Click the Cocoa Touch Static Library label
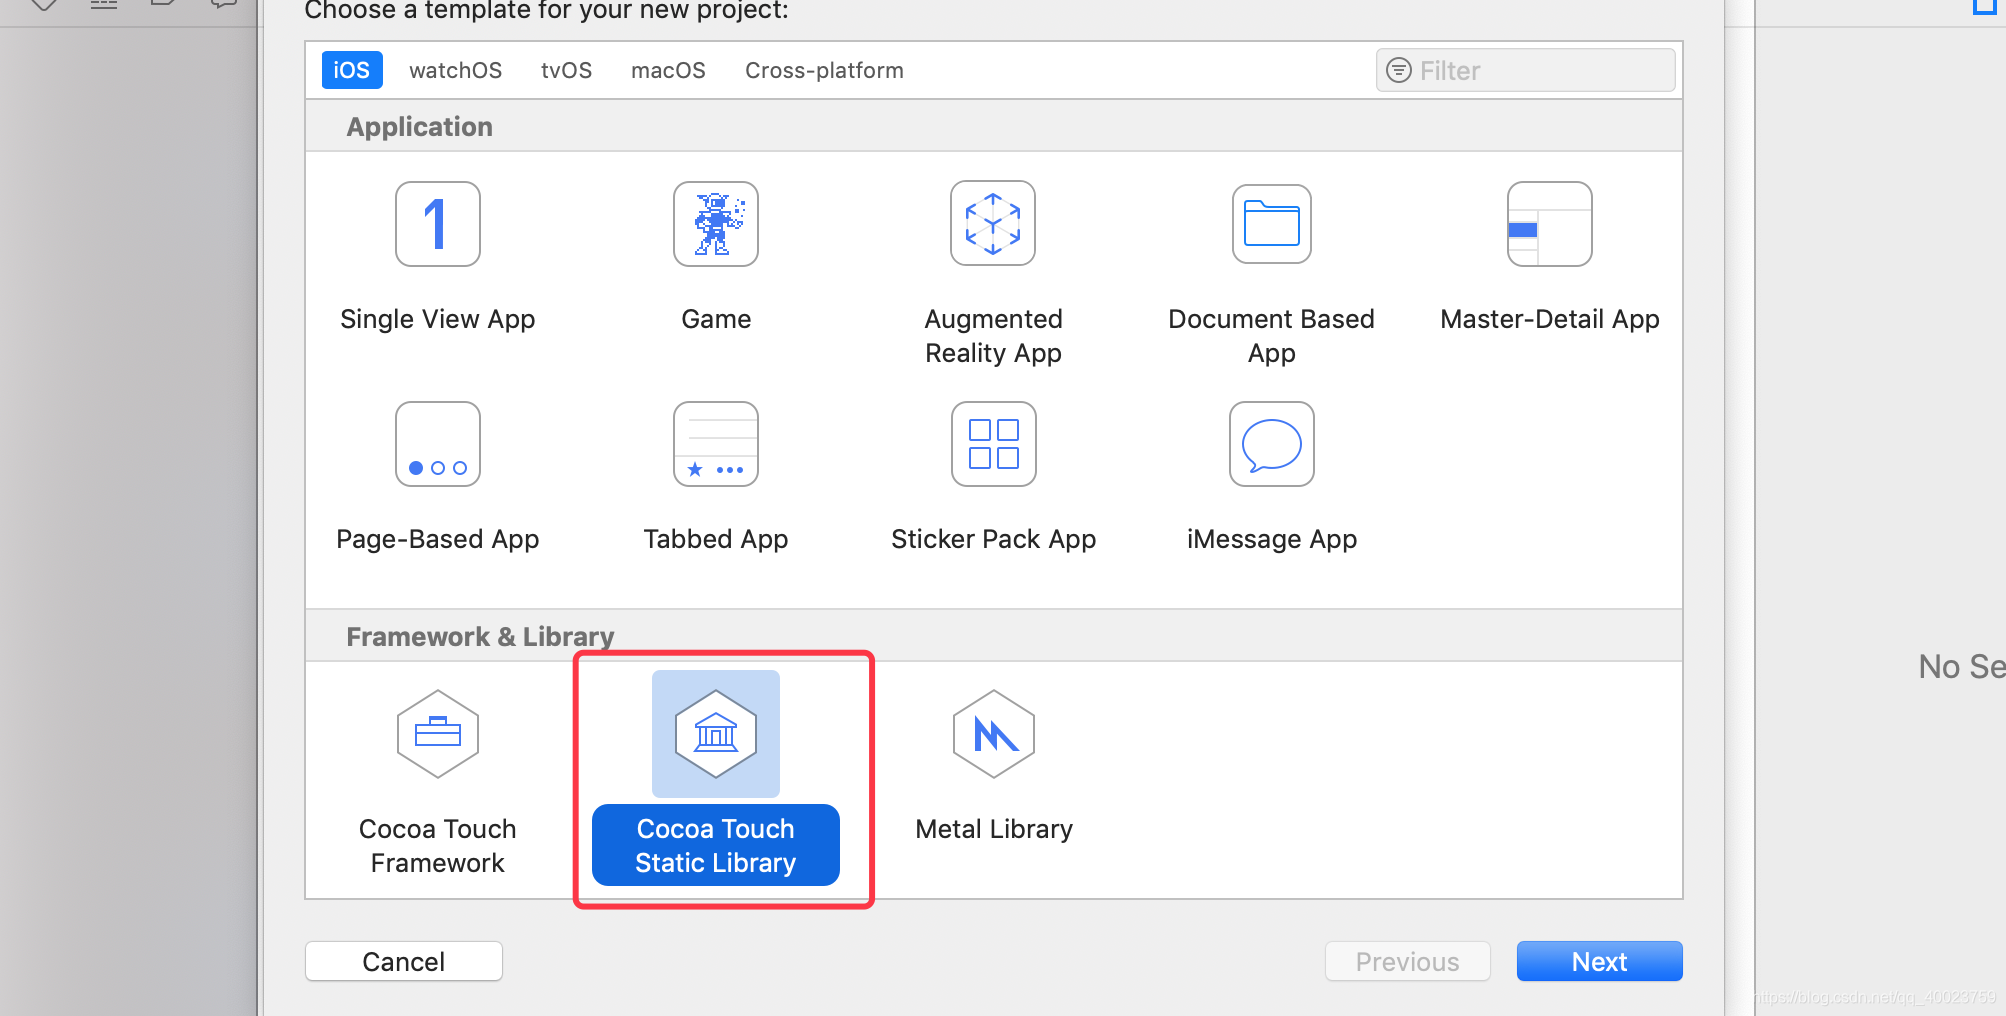The image size is (2006, 1016). tap(716, 846)
